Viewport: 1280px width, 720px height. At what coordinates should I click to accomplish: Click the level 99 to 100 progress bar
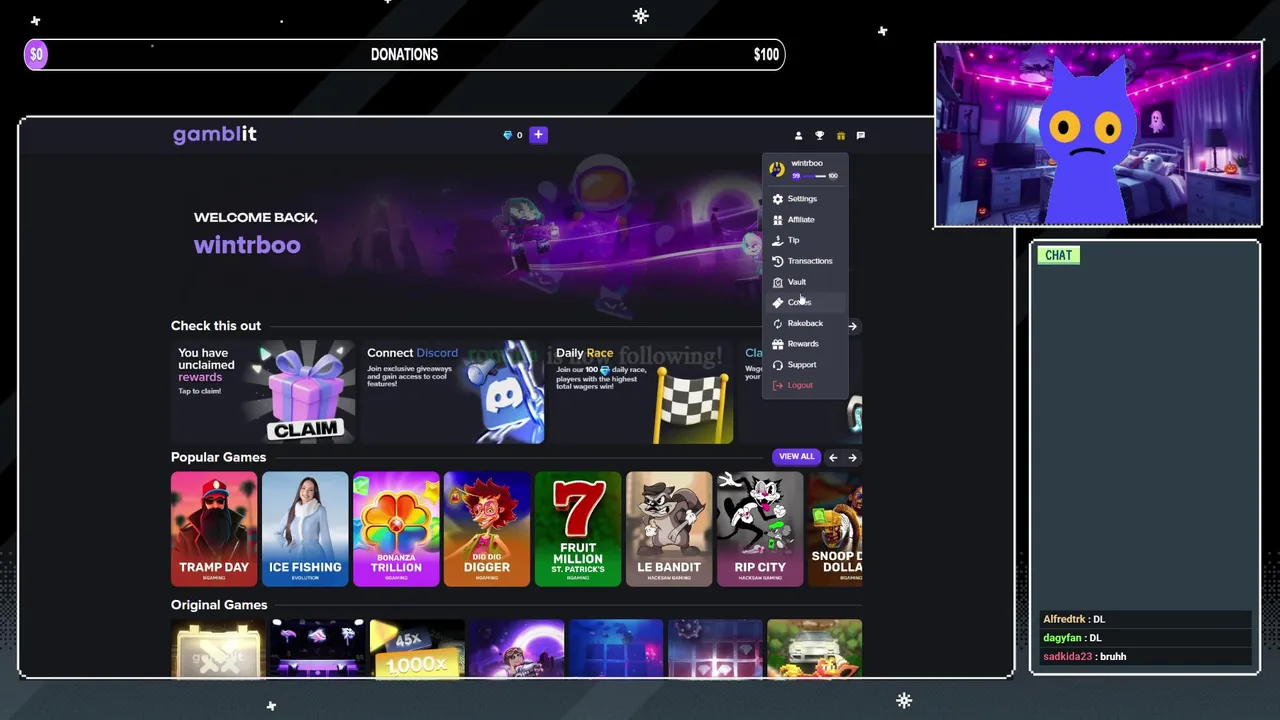click(815, 176)
